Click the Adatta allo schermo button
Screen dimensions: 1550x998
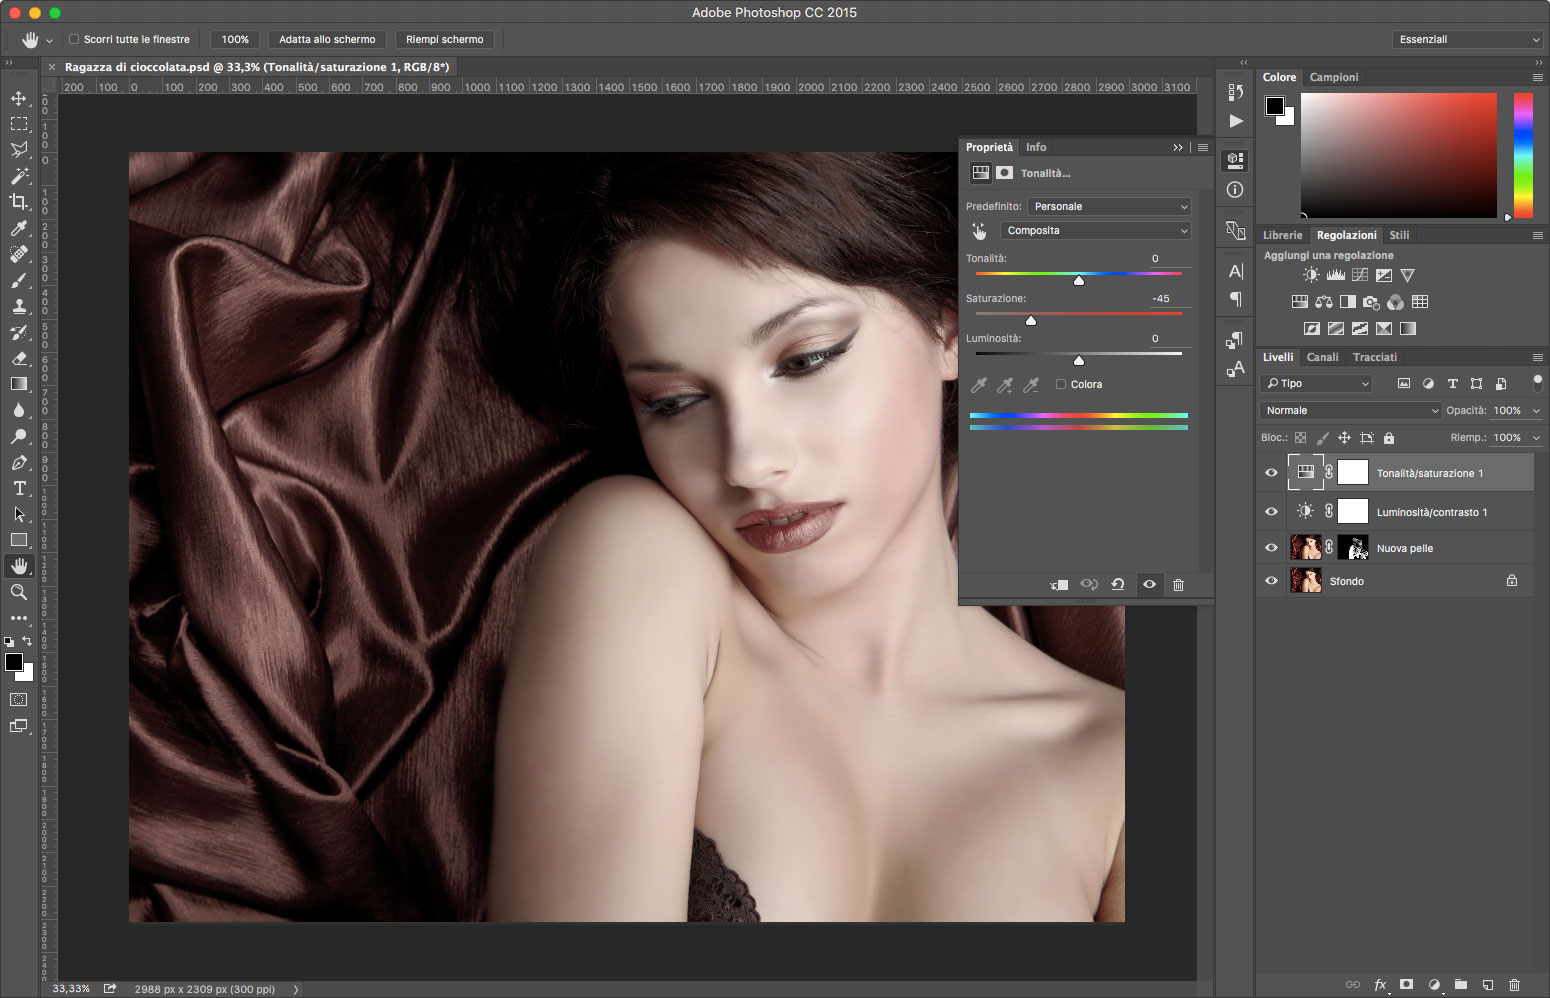(327, 39)
